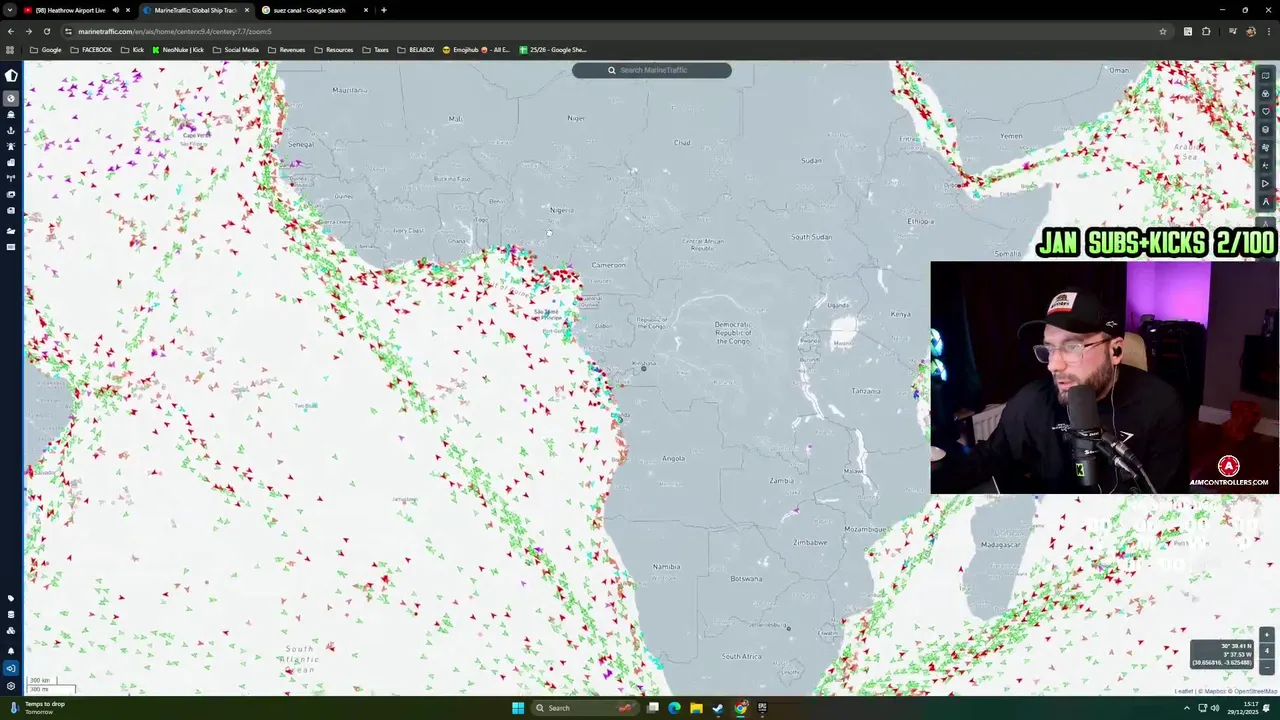Expand the Revenues bookmarks folder

point(287,50)
